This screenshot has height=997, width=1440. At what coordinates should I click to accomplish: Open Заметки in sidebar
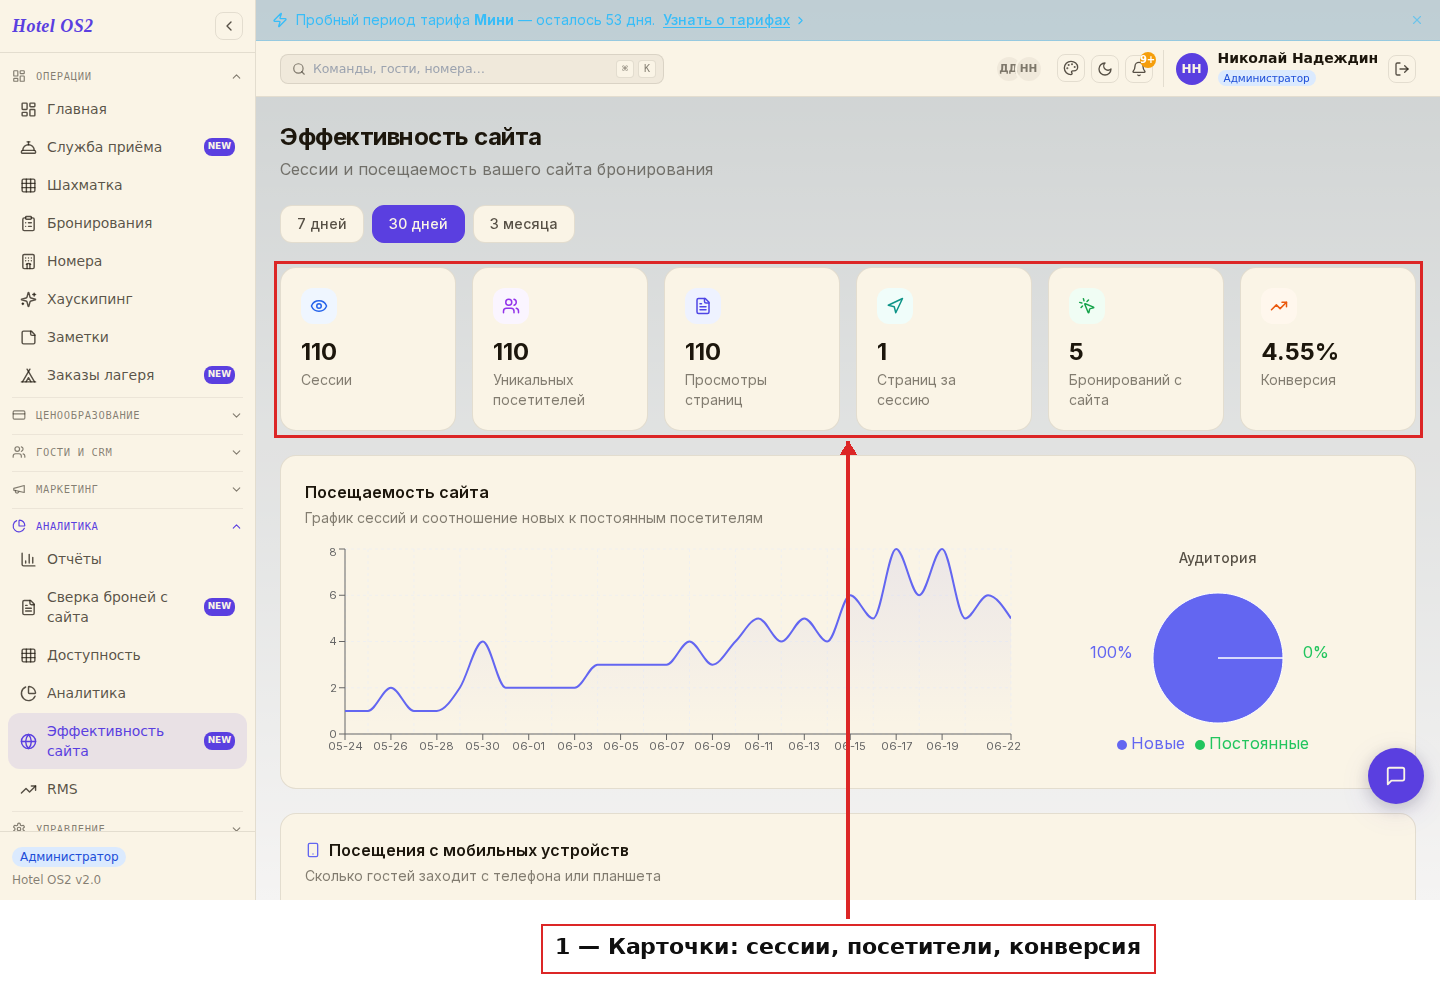click(127, 337)
